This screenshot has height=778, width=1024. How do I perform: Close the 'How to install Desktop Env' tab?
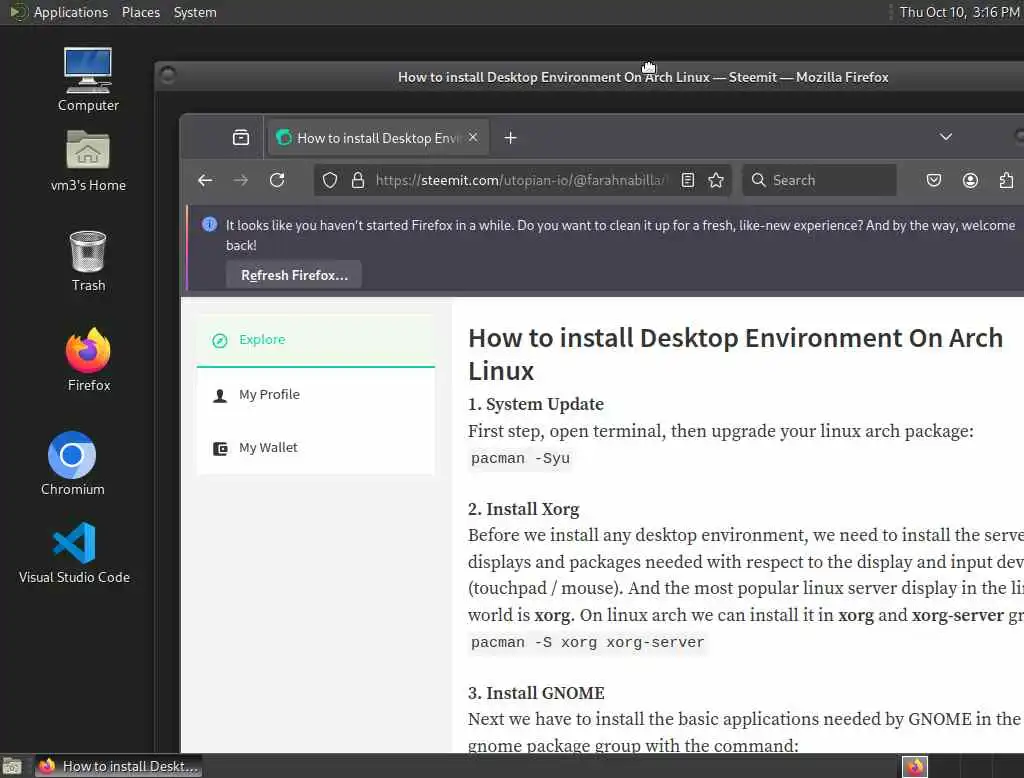pos(473,137)
